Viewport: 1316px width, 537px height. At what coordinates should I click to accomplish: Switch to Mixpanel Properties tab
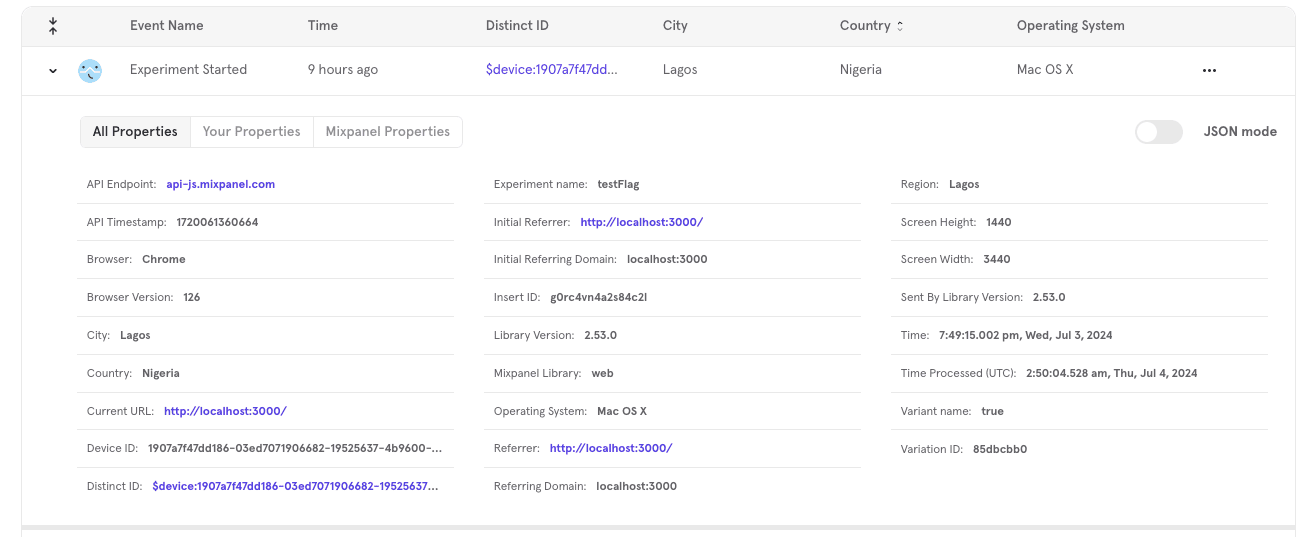tap(388, 131)
